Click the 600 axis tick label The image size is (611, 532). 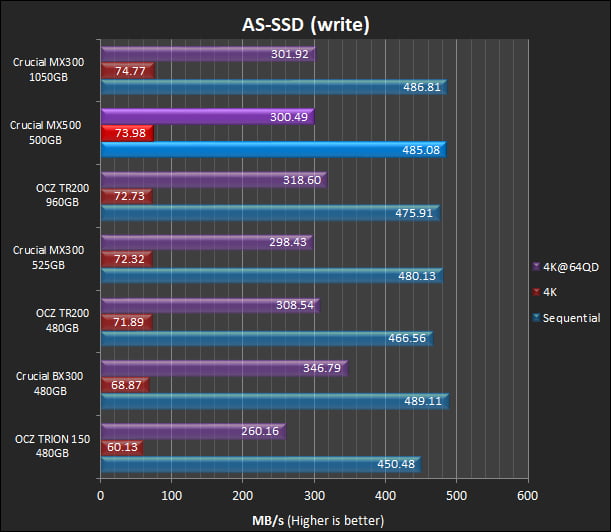(528, 496)
